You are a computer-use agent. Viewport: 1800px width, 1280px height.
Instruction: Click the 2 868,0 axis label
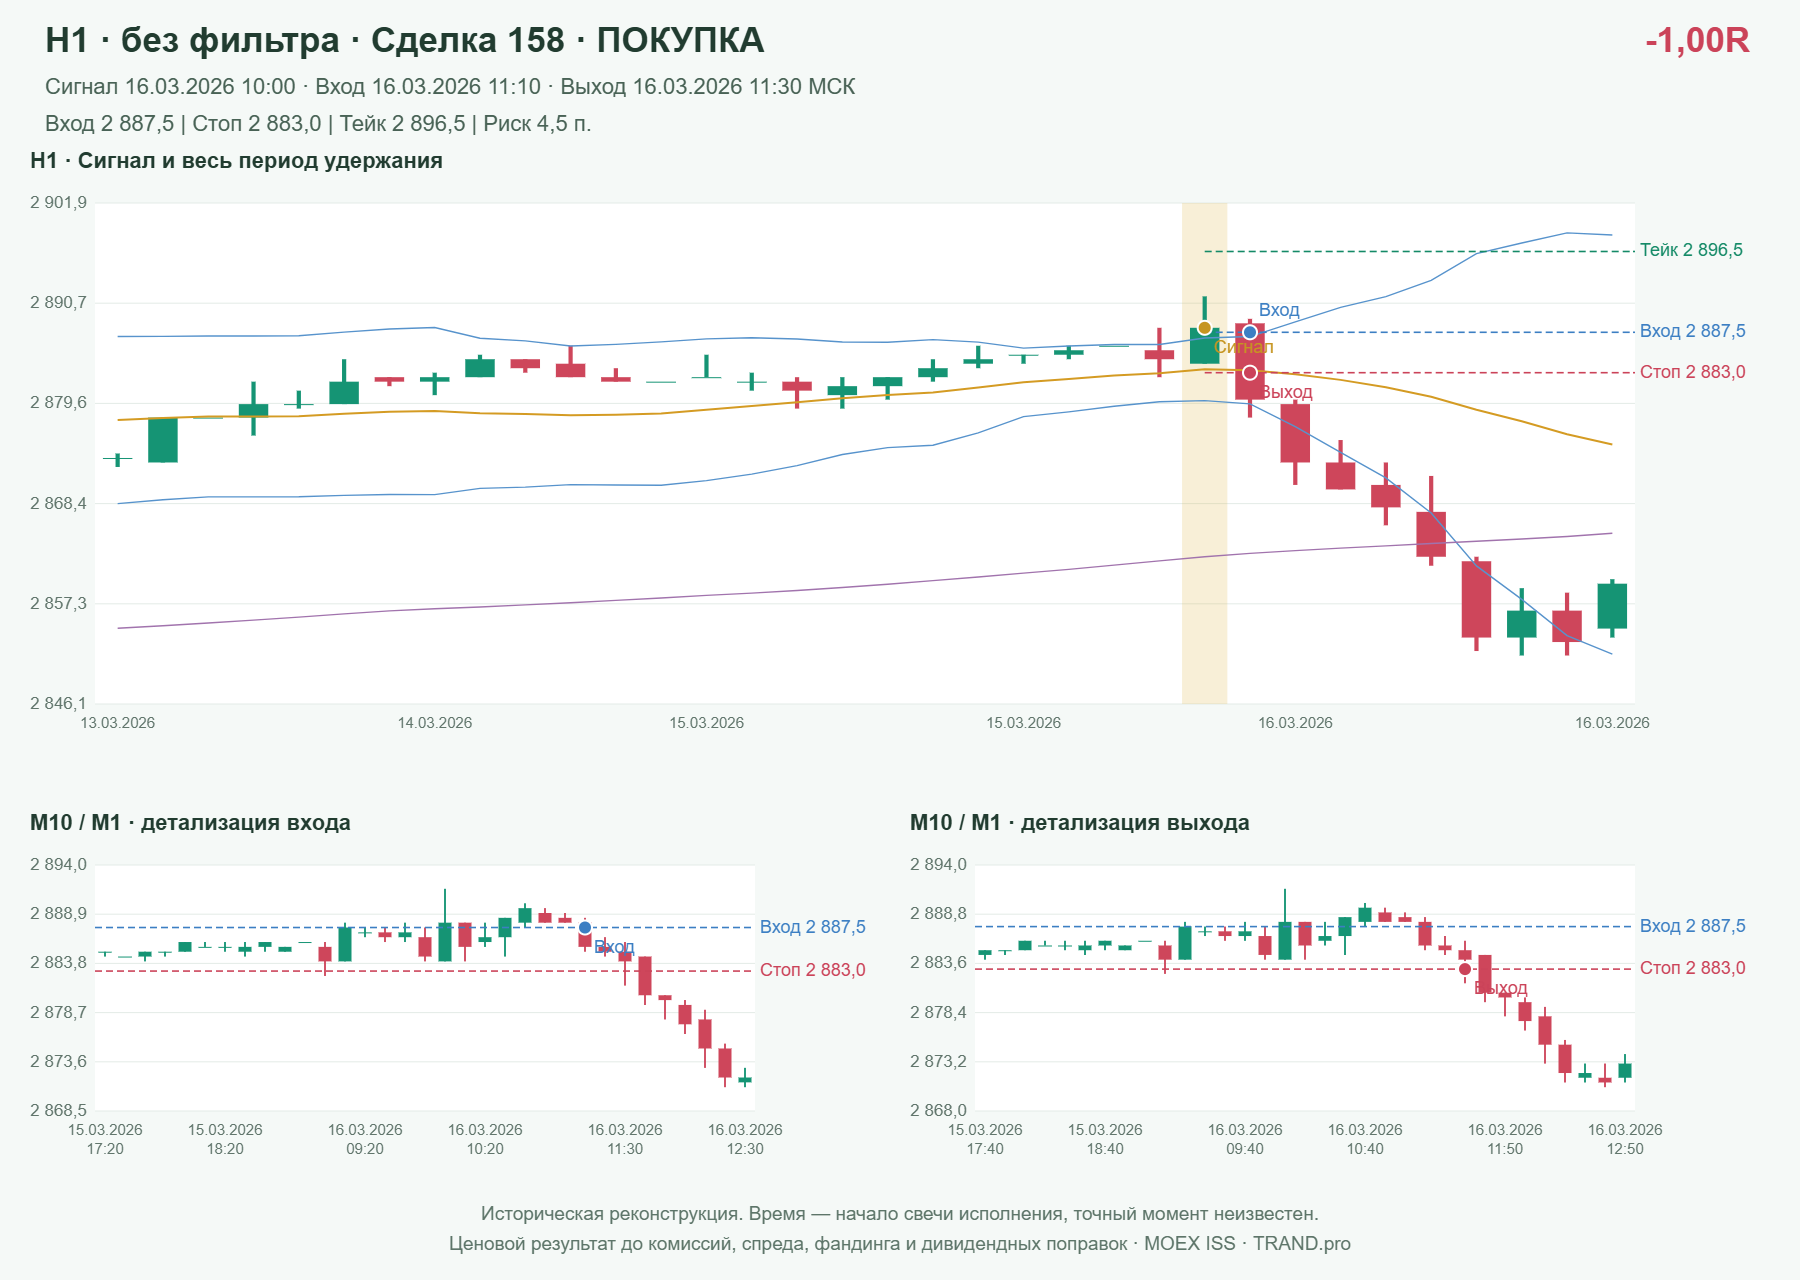point(938,1110)
